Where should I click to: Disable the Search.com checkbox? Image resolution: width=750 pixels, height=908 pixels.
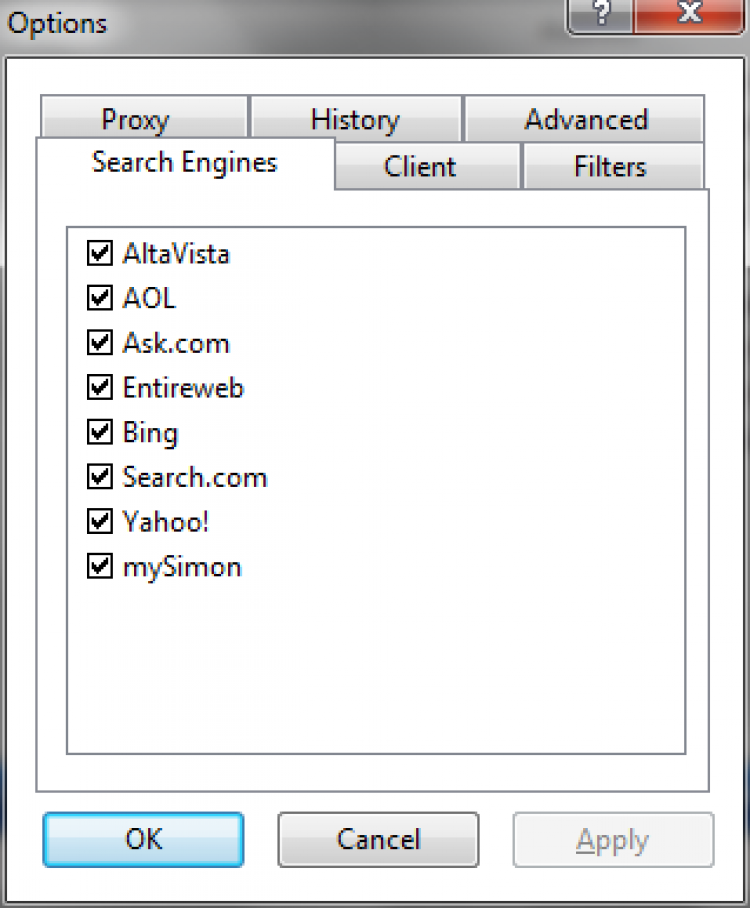point(100,478)
